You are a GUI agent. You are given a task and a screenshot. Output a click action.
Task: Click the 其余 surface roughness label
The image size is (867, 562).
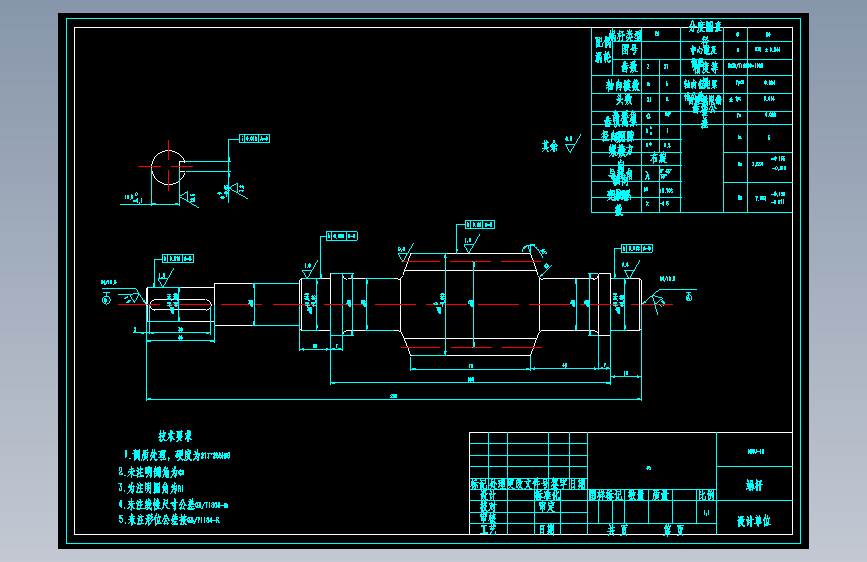pos(550,146)
